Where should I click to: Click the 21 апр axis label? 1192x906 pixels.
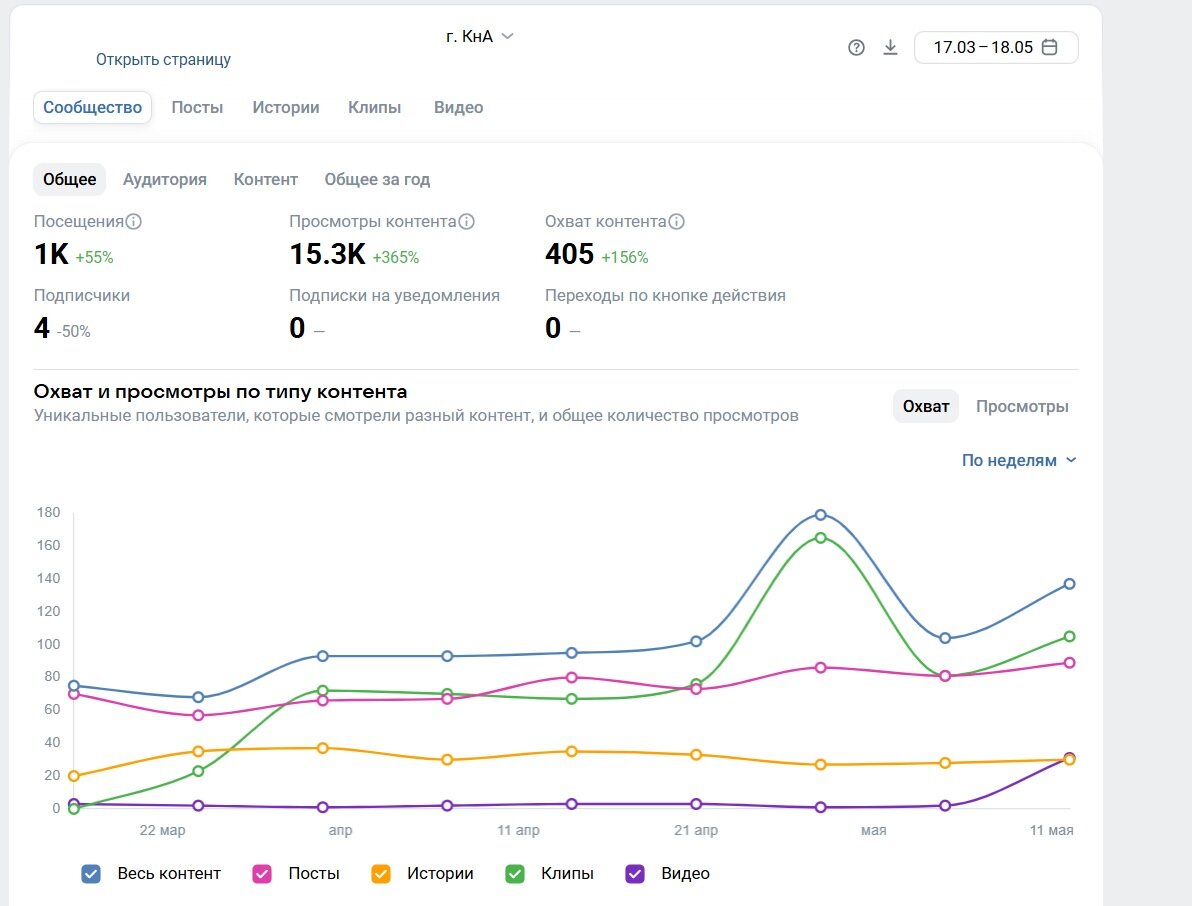[696, 830]
